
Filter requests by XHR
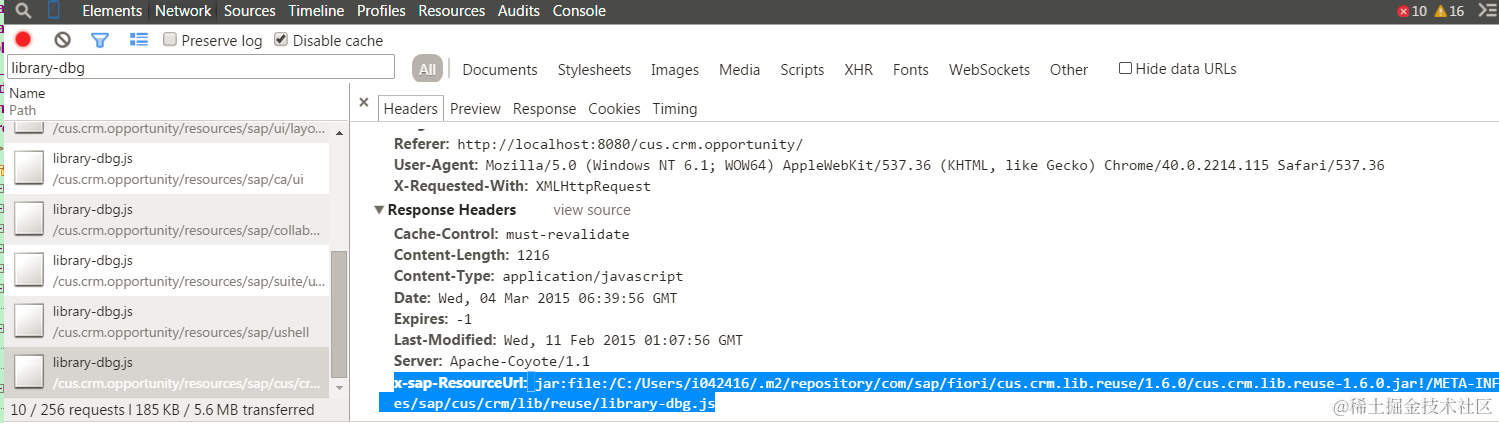click(858, 69)
